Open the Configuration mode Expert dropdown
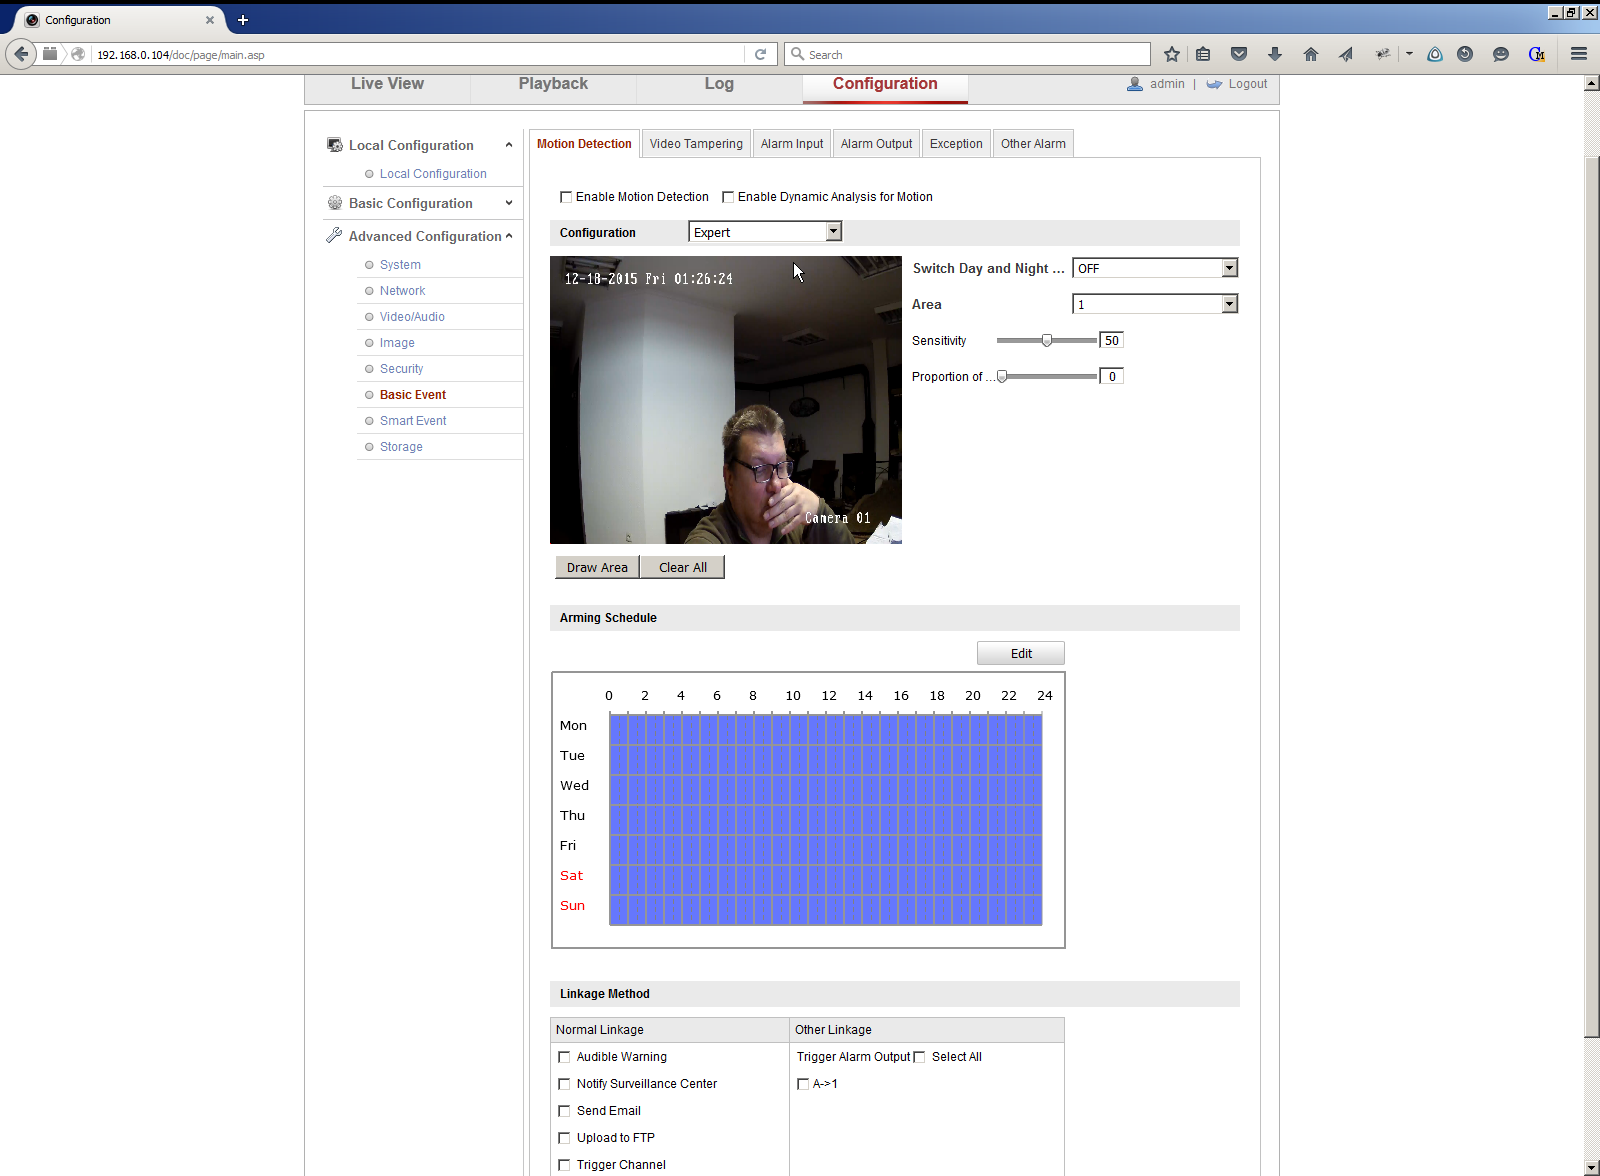The image size is (1600, 1176). click(765, 232)
